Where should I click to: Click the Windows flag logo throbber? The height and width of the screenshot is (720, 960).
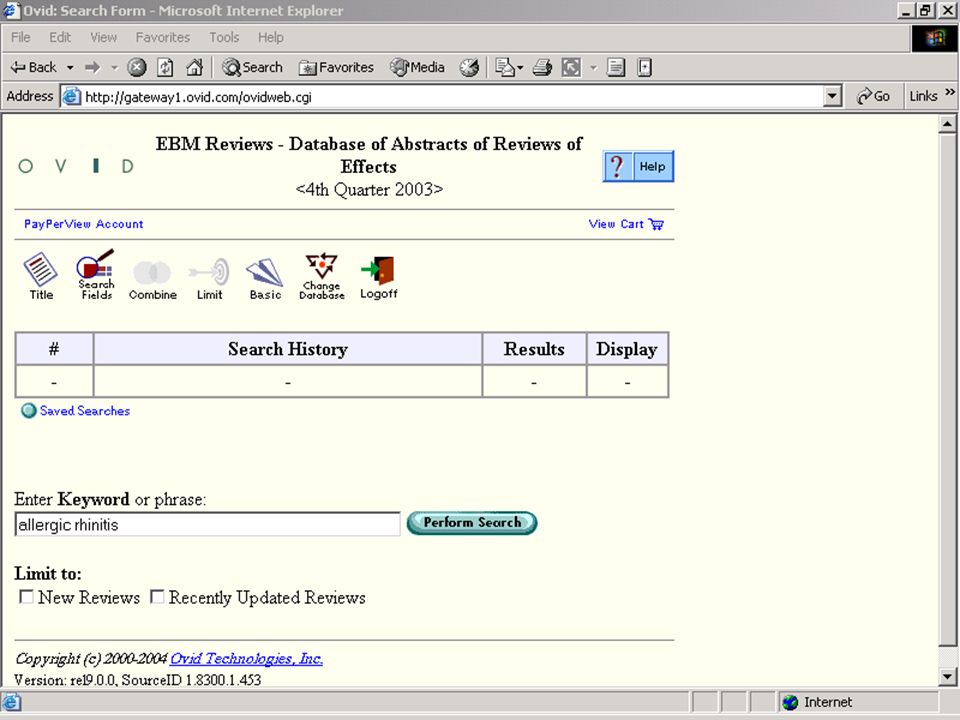click(x=934, y=38)
